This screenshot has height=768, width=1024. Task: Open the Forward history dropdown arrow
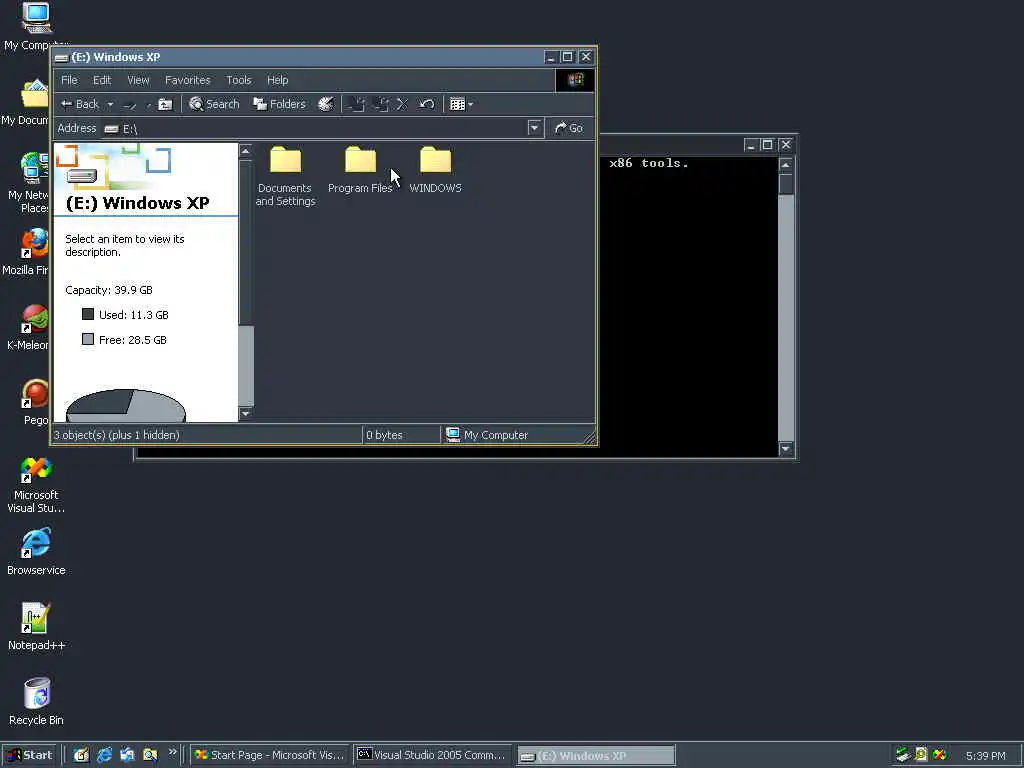pyautogui.click(x=148, y=104)
